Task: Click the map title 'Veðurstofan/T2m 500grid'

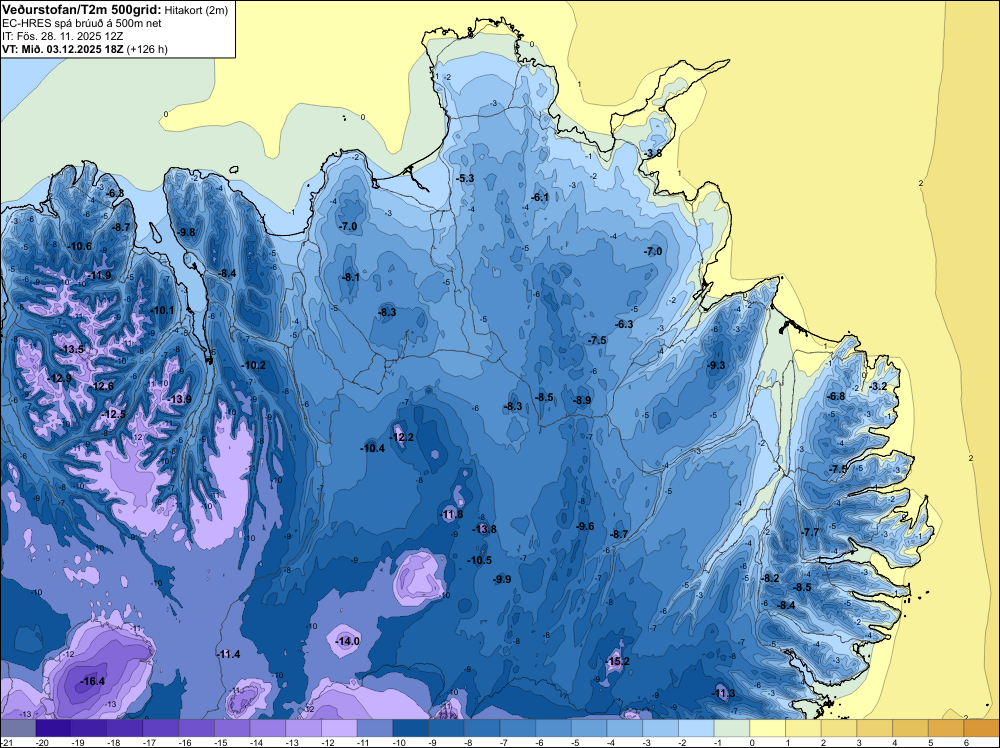Action: [x=81, y=9]
